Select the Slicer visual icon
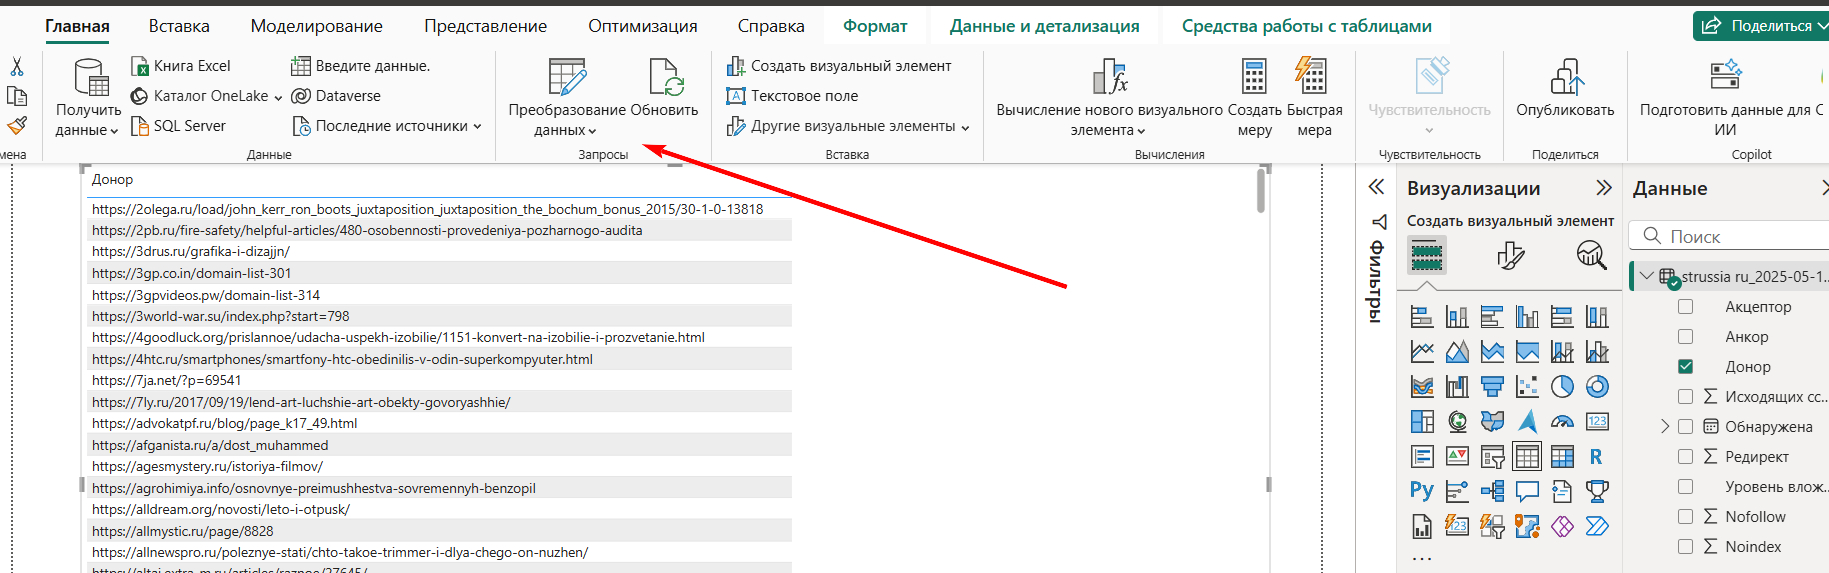Viewport: 1829px width, 573px height. (1492, 457)
